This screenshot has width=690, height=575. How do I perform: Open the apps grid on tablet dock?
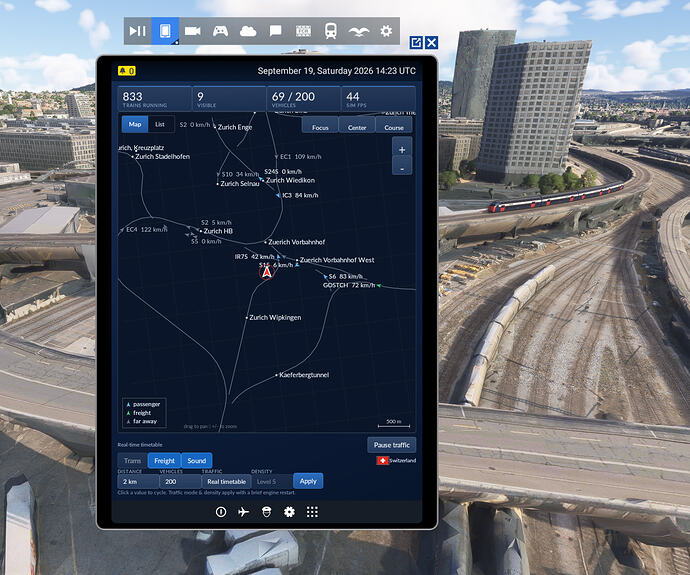pyautogui.click(x=312, y=512)
